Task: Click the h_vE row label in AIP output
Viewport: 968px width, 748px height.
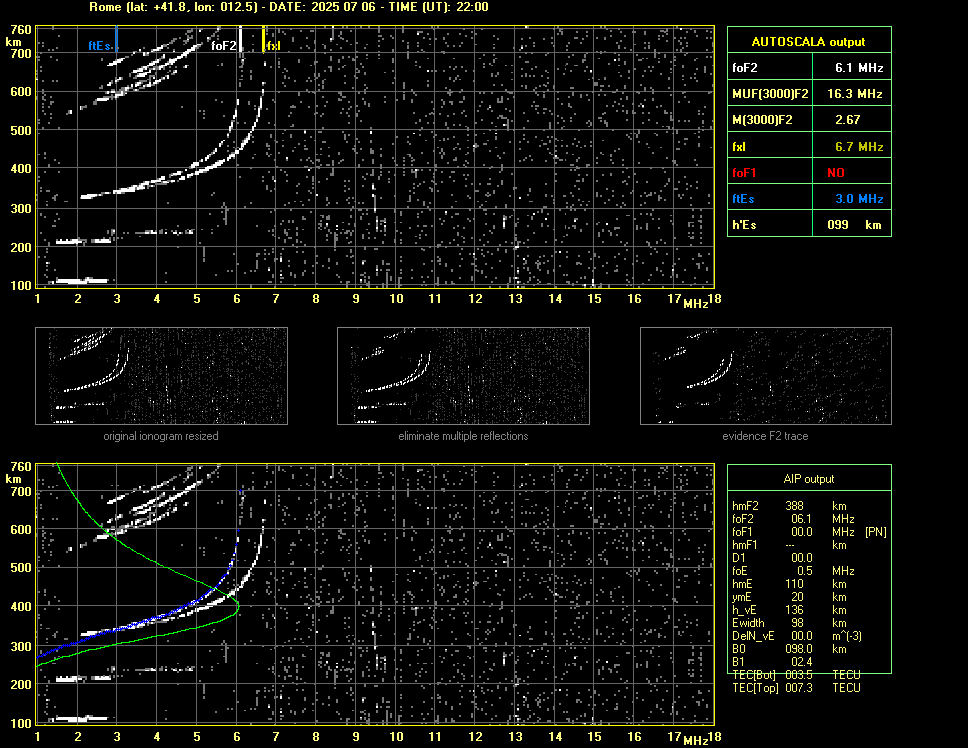Action: 744,610
